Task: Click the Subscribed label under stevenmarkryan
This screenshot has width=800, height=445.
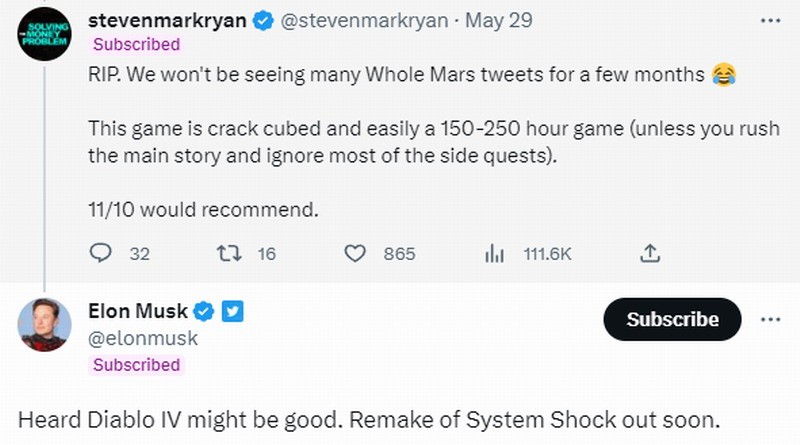Action: point(136,44)
